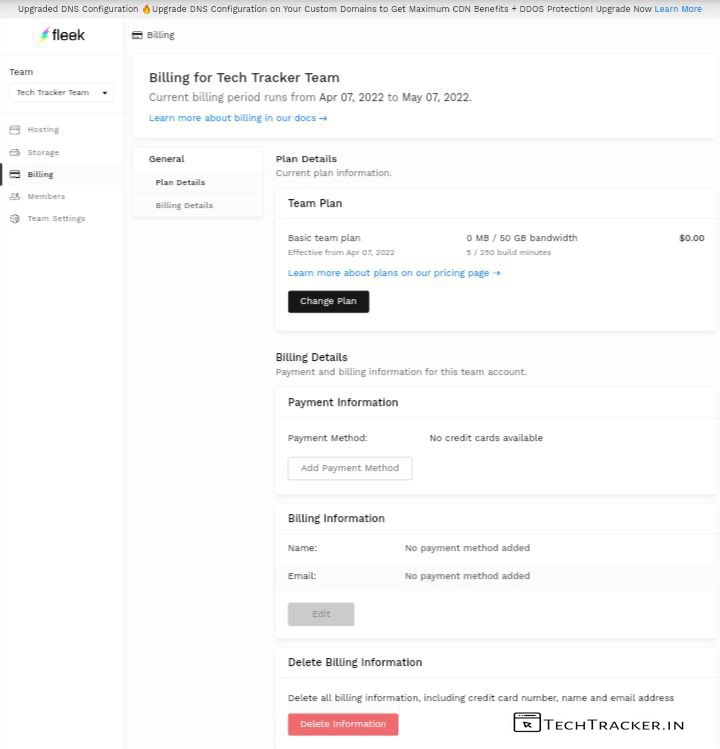Select Plan Details in the General menu
Image resolution: width=720 pixels, height=749 pixels.
point(180,183)
